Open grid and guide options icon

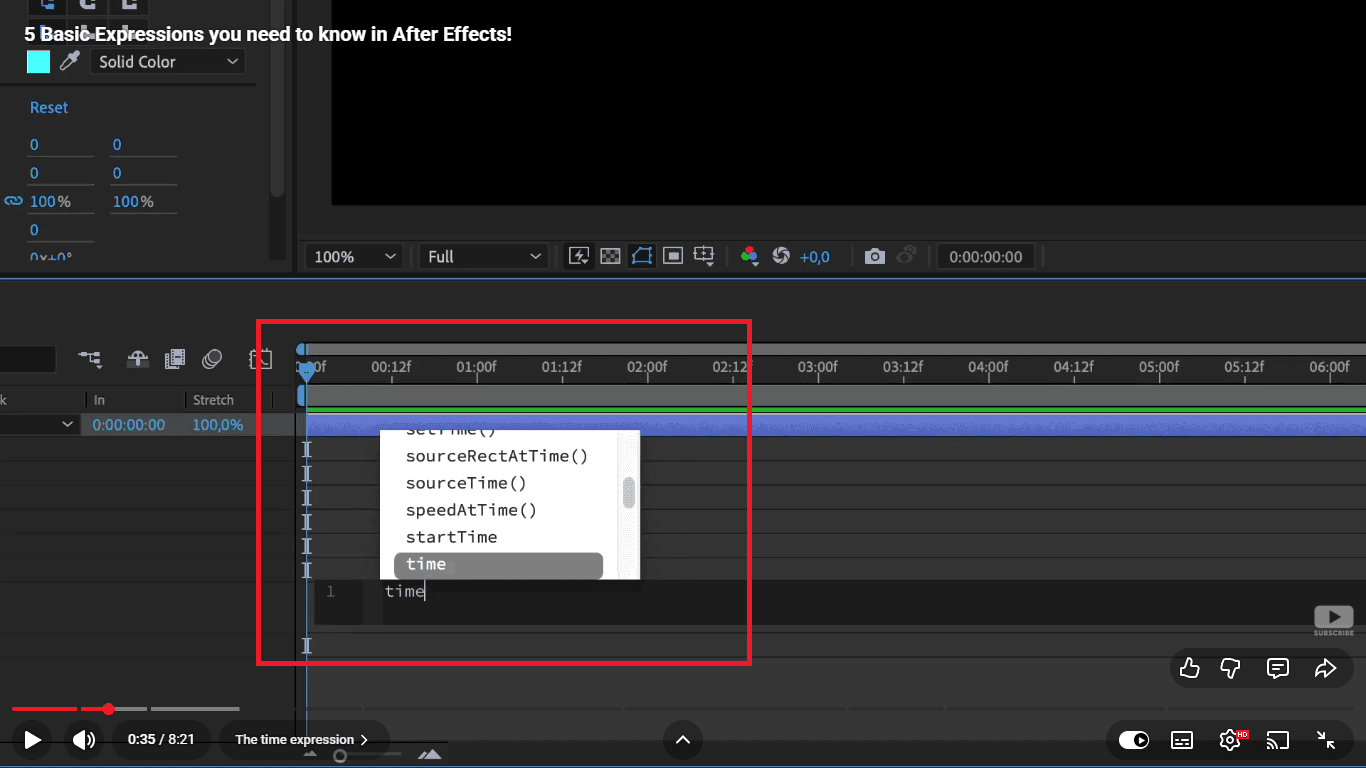pos(704,256)
